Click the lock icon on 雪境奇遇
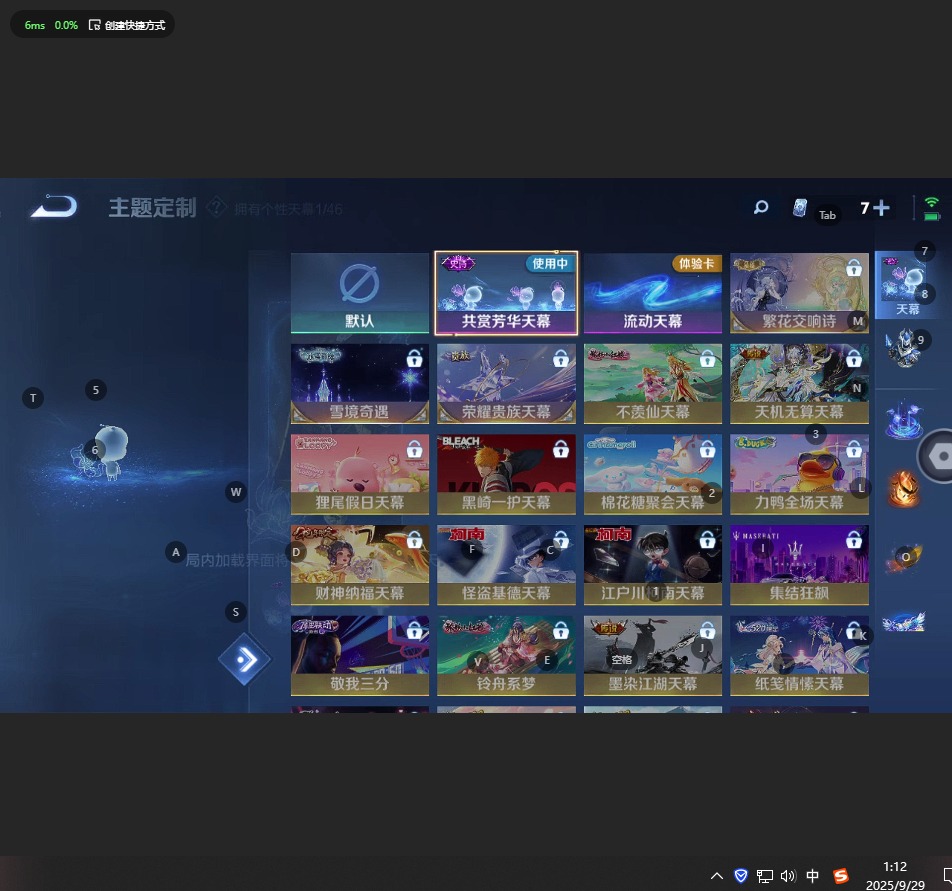This screenshot has height=891, width=952. [x=414, y=358]
